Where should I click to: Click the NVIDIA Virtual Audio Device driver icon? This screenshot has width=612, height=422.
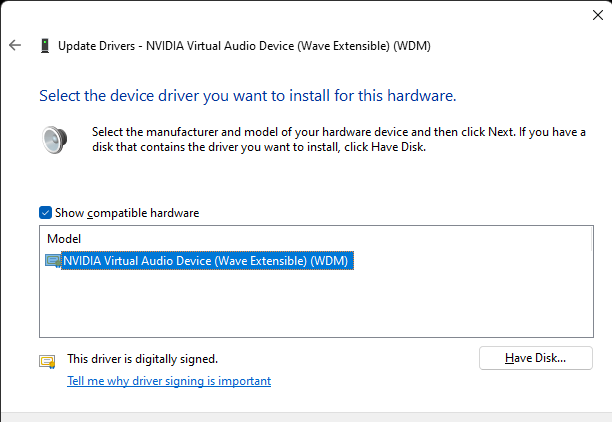coord(53,261)
